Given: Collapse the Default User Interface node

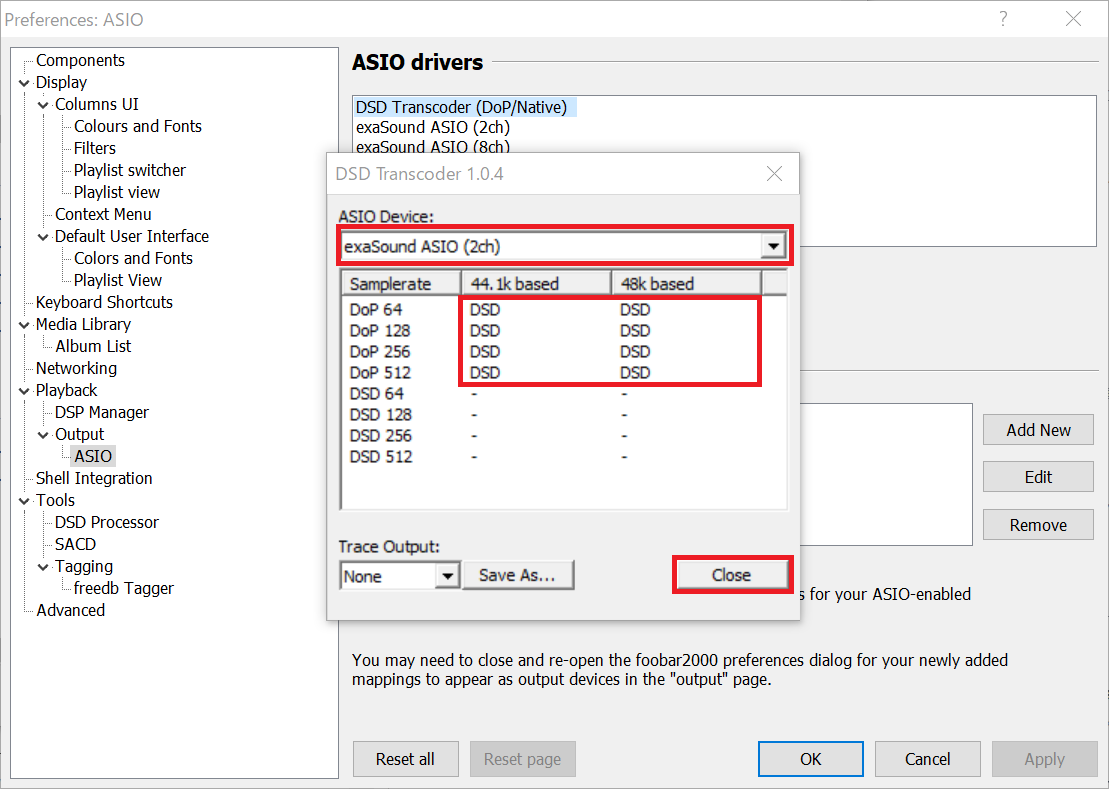Looking at the screenshot, I should (x=43, y=237).
